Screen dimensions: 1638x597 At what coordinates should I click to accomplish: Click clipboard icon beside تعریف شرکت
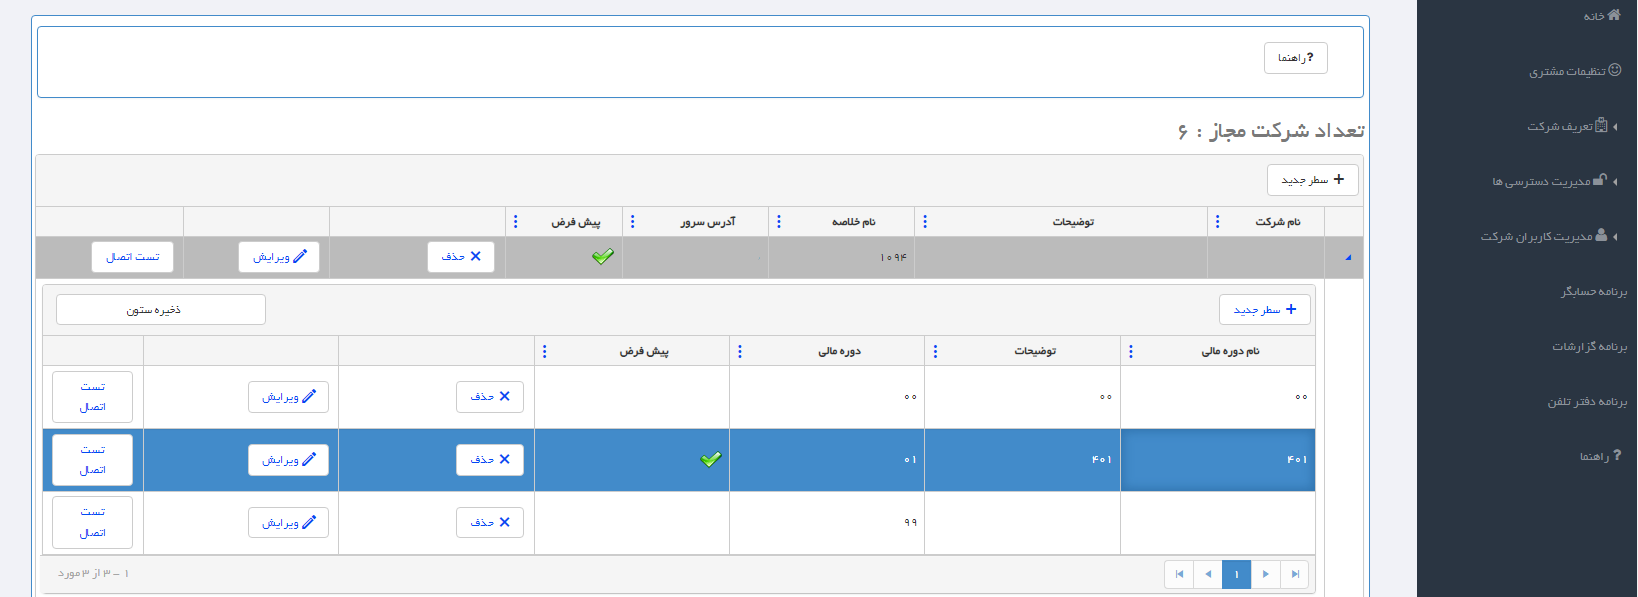[1602, 125]
